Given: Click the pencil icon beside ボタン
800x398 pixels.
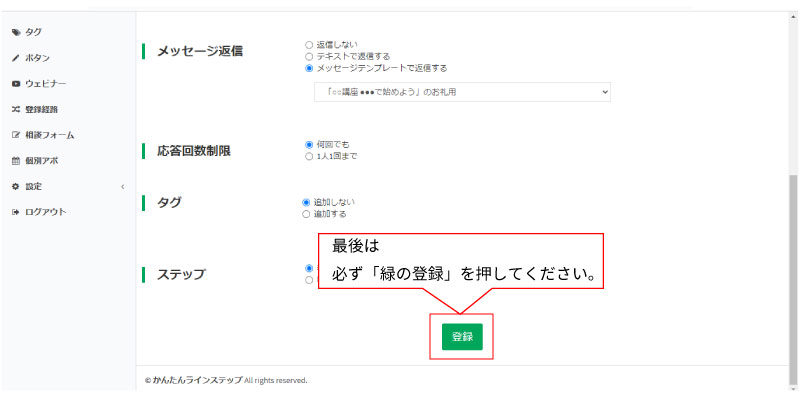Looking at the screenshot, I should [15, 58].
